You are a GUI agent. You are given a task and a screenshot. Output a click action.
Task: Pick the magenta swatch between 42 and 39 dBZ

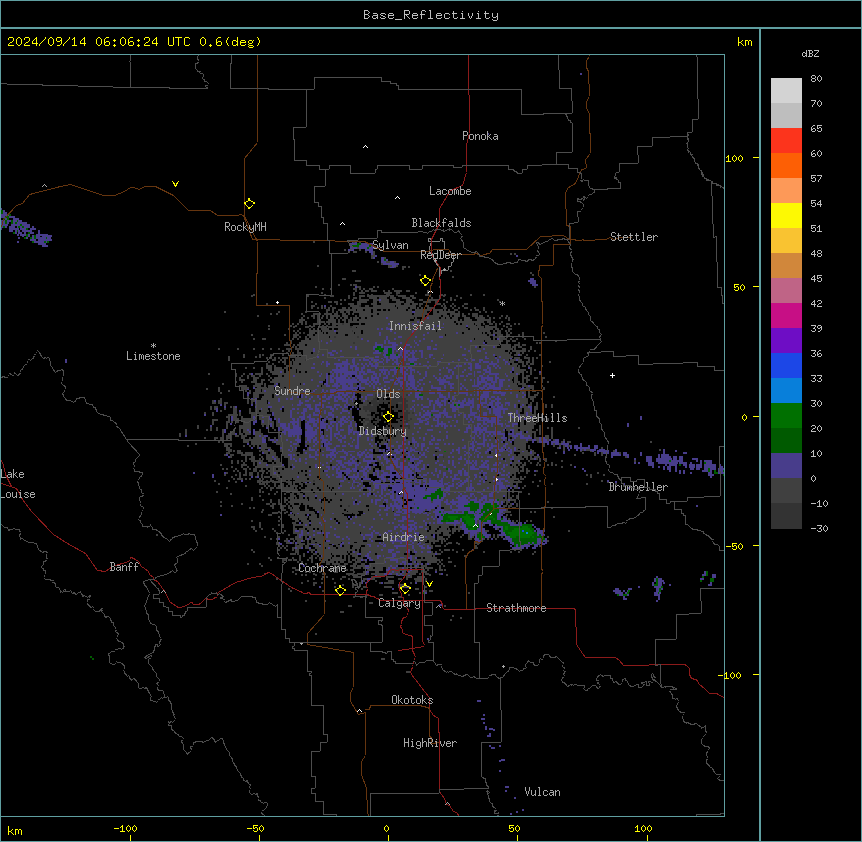click(786, 315)
